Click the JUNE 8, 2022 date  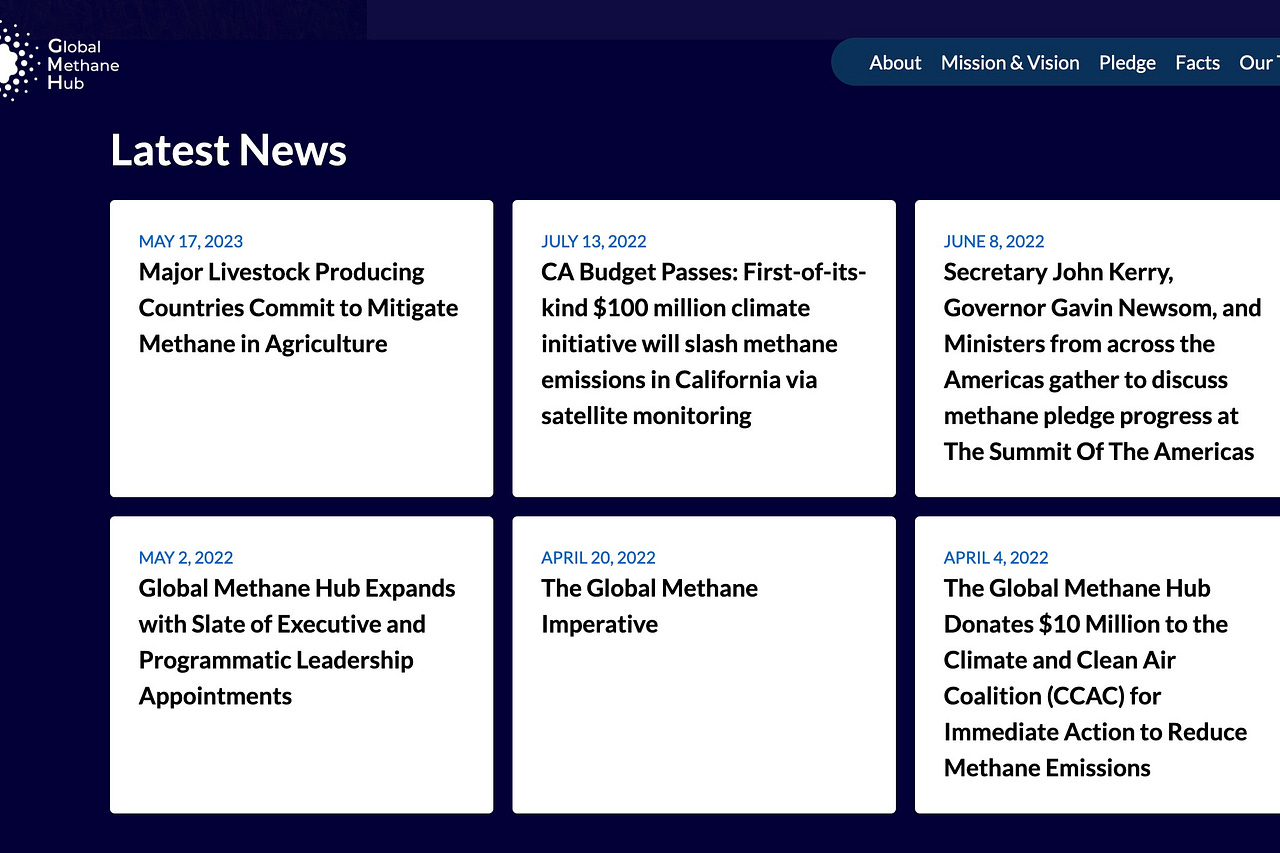tap(994, 241)
